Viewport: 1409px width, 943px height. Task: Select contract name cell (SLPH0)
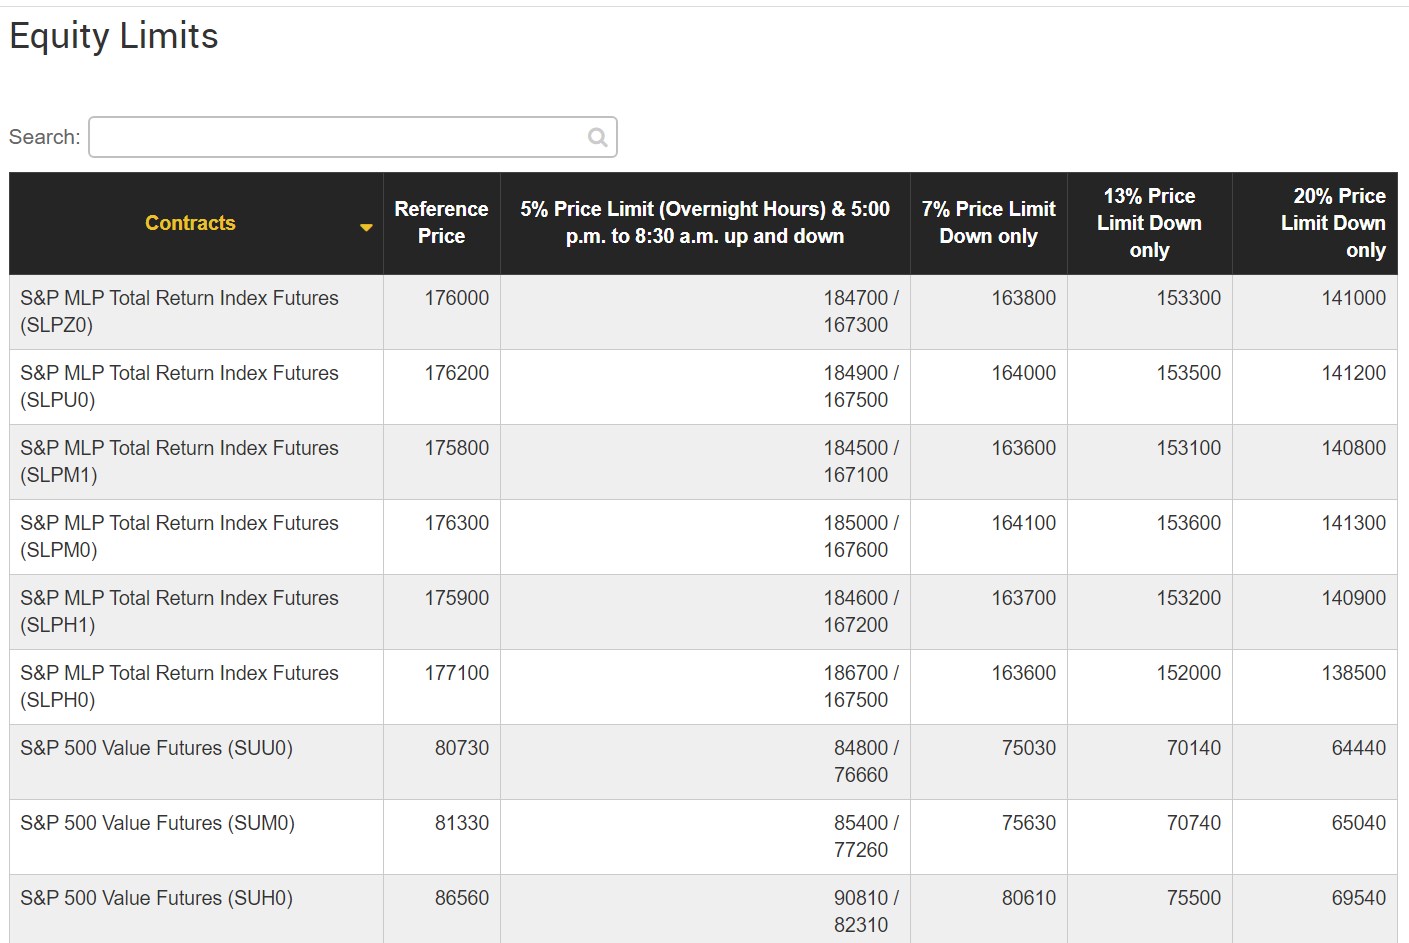[196, 687]
